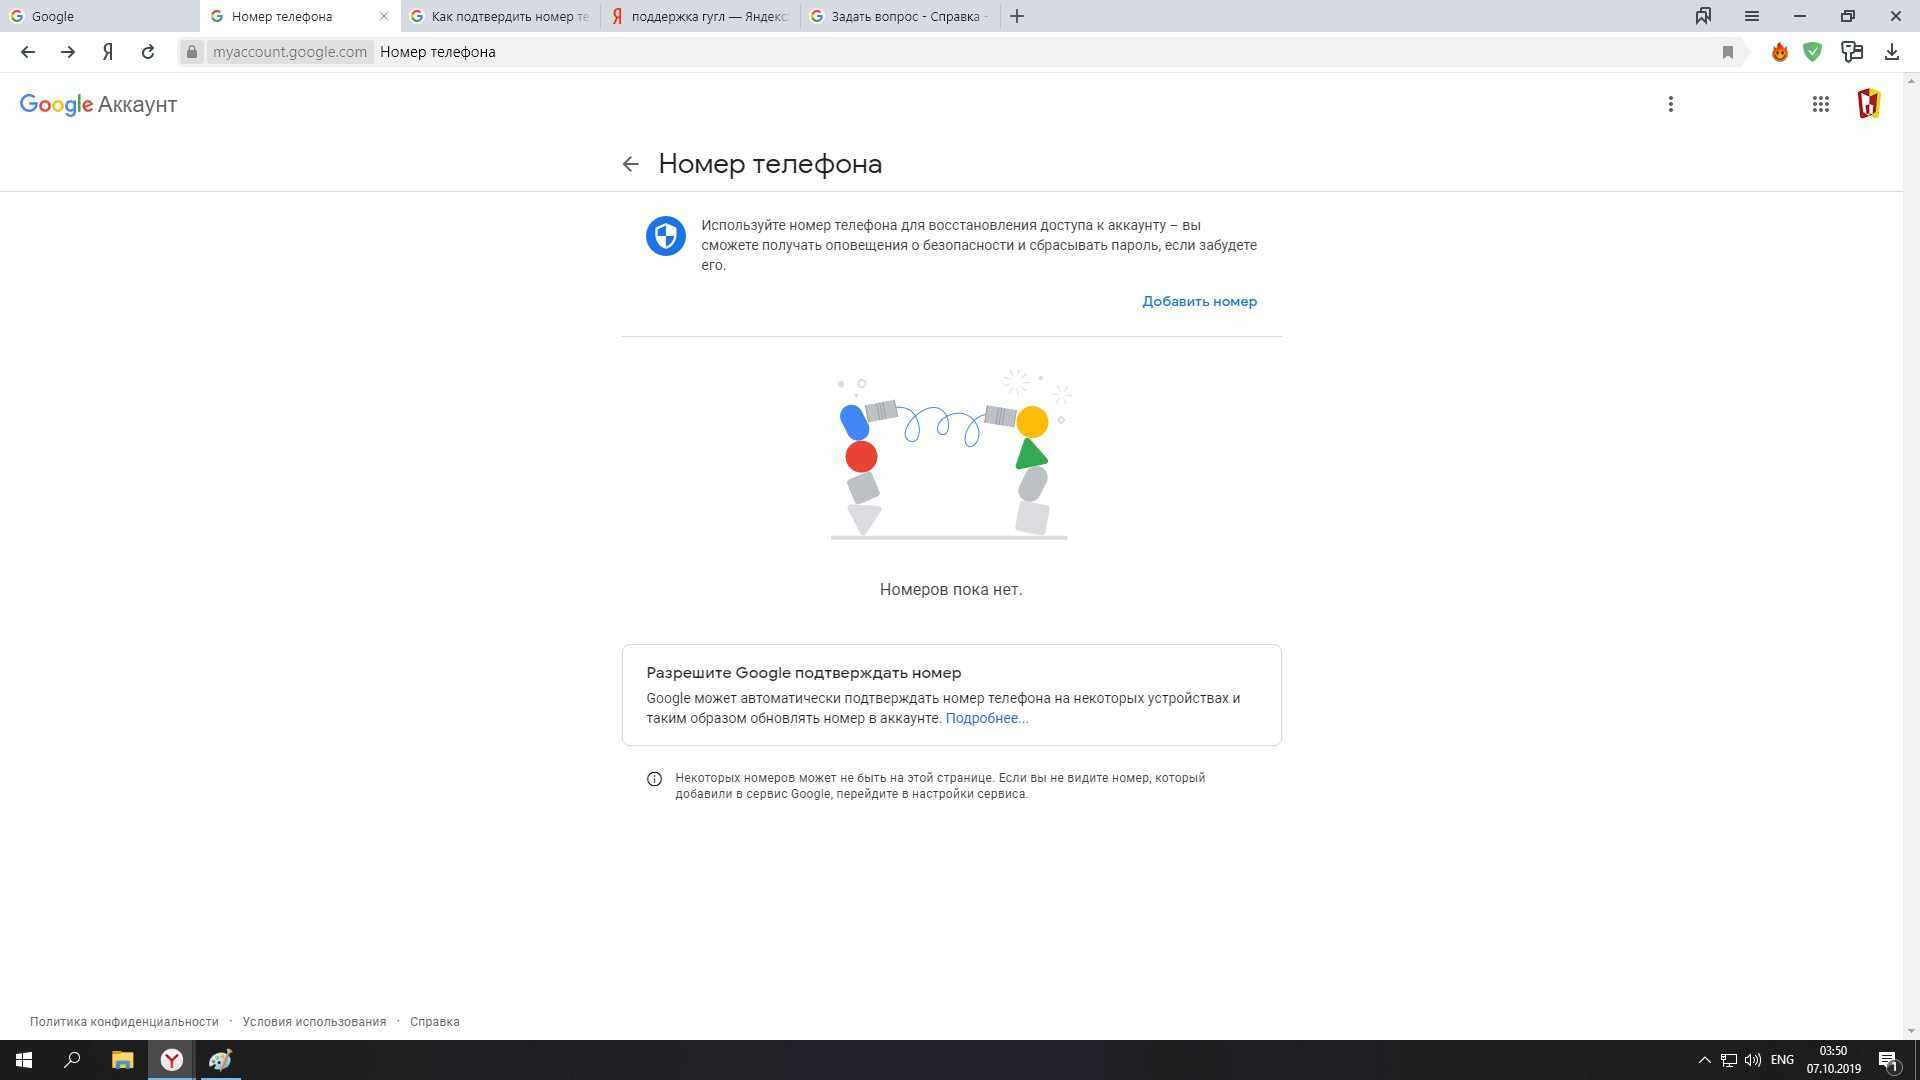The image size is (1920, 1080).
Task: Open the flame extension icon
Action: coord(1780,52)
